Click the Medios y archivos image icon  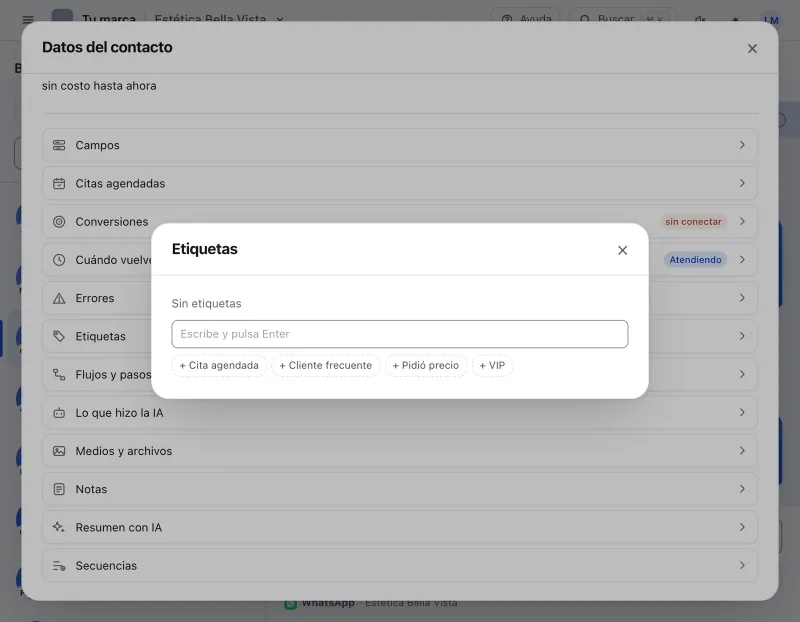point(59,451)
